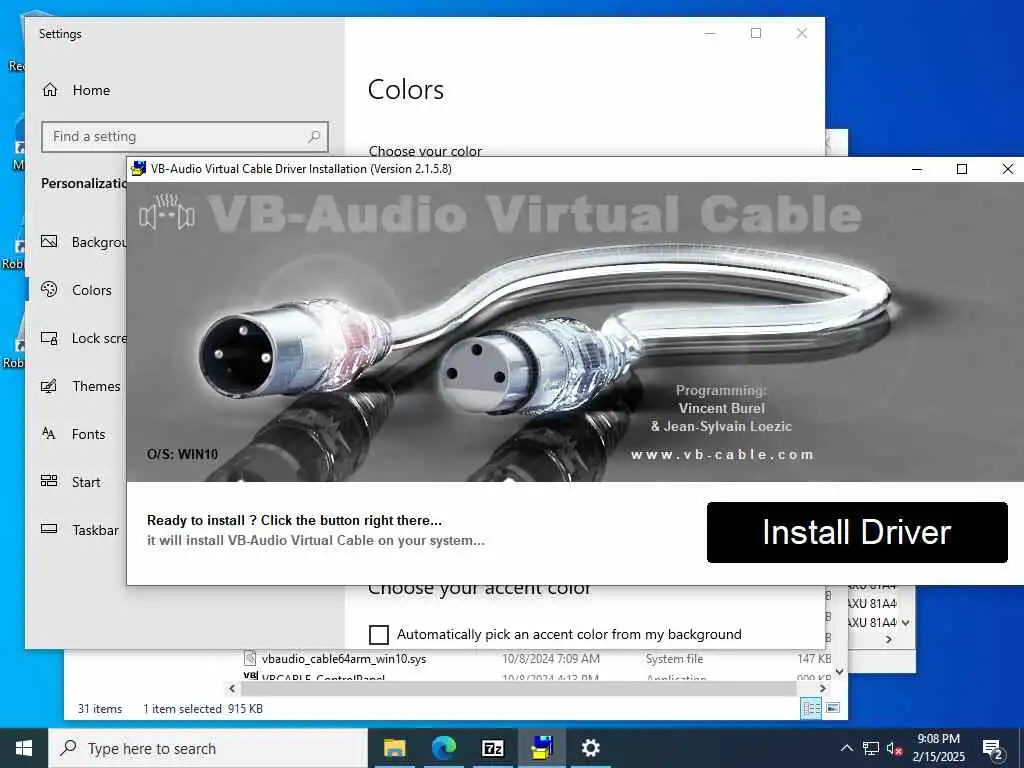Open the Fonts icon in Settings sidebar
Screen dimensions: 1024x768
pyautogui.click(x=49, y=434)
